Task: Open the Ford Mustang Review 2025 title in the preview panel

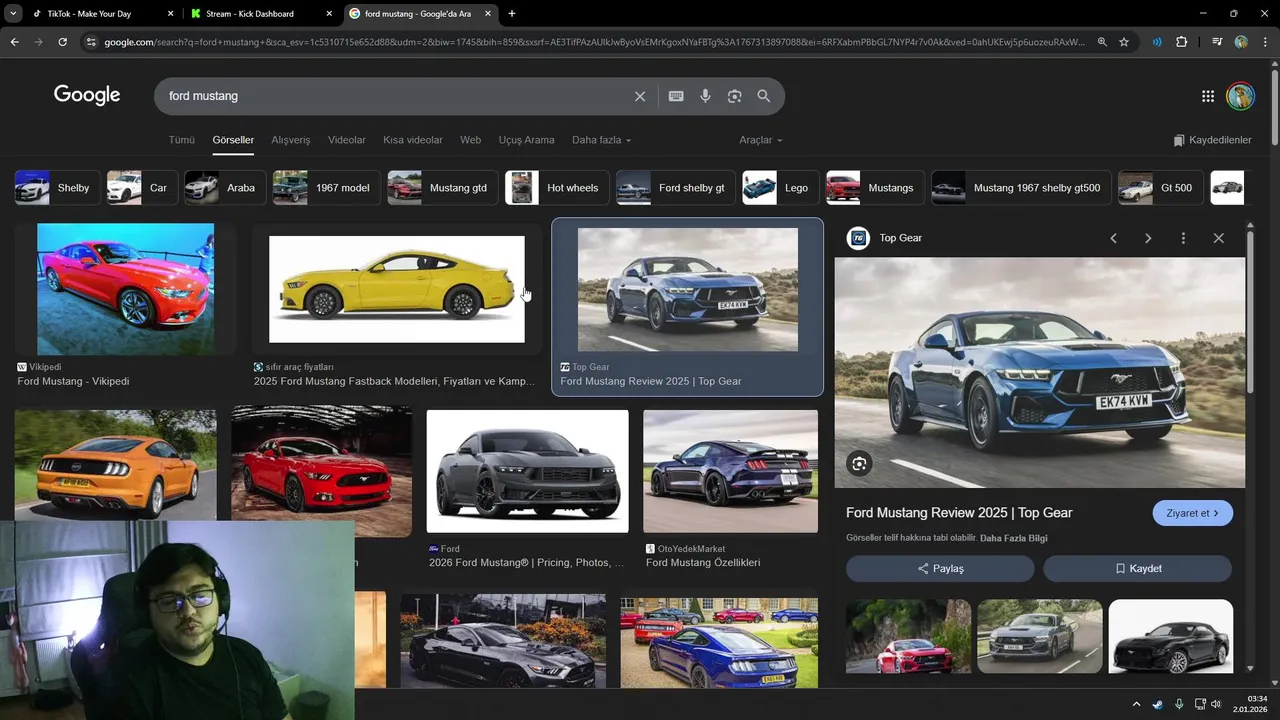Action: coord(959,513)
